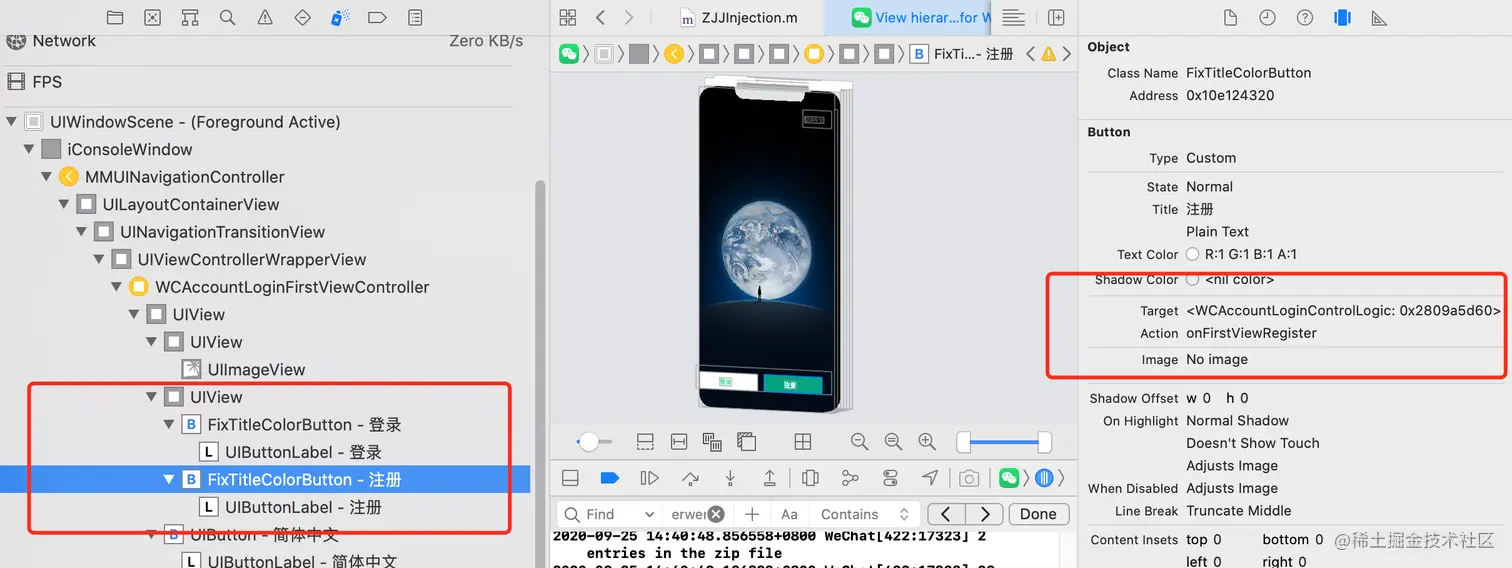Screen dimensions: 1512x568
Task: Open the Symbol navigator
Action: [x=190, y=18]
